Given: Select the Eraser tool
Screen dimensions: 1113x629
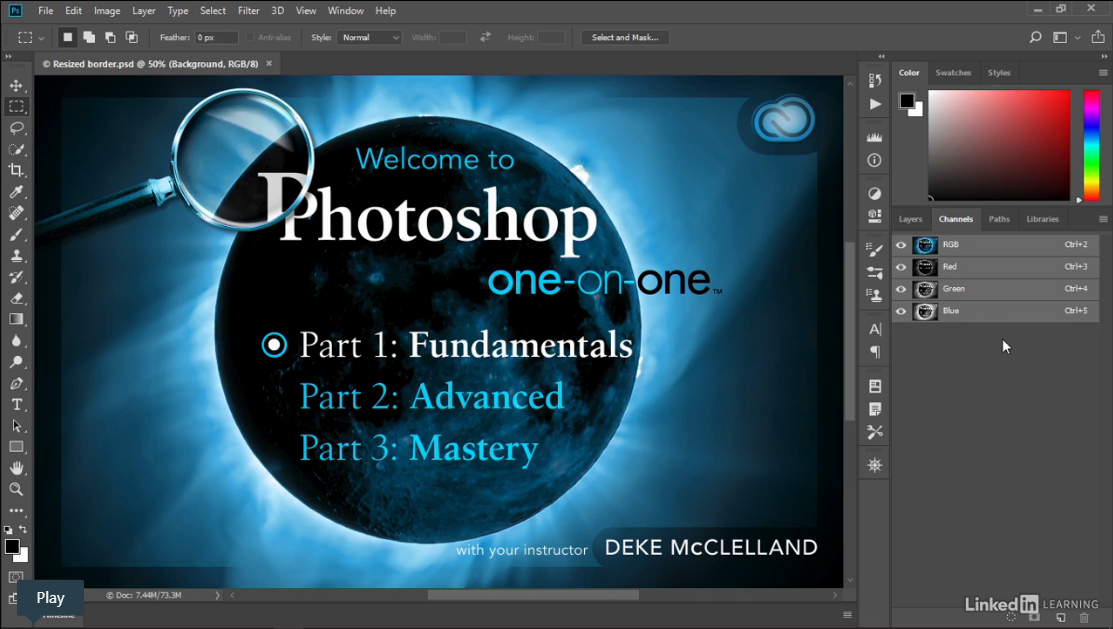Looking at the screenshot, I should (16, 298).
